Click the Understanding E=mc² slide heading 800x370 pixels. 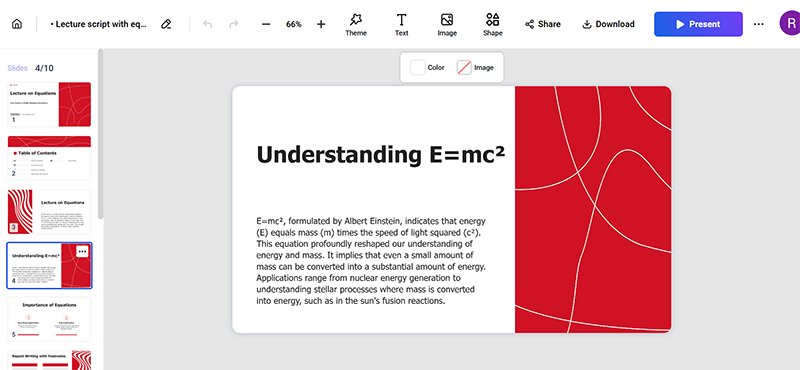point(381,154)
